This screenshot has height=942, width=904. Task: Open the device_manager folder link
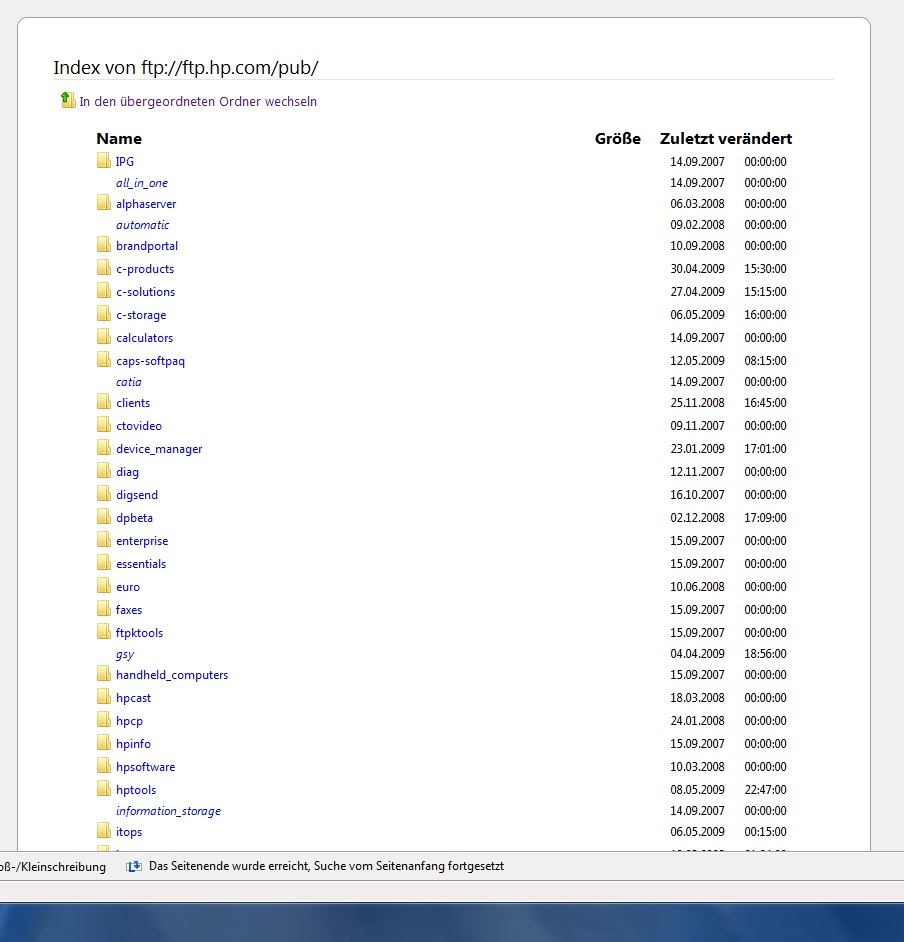click(159, 449)
